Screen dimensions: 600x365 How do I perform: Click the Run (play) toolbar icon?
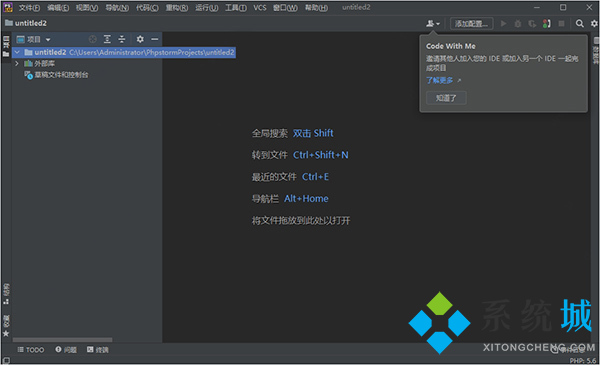[x=504, y=24]
